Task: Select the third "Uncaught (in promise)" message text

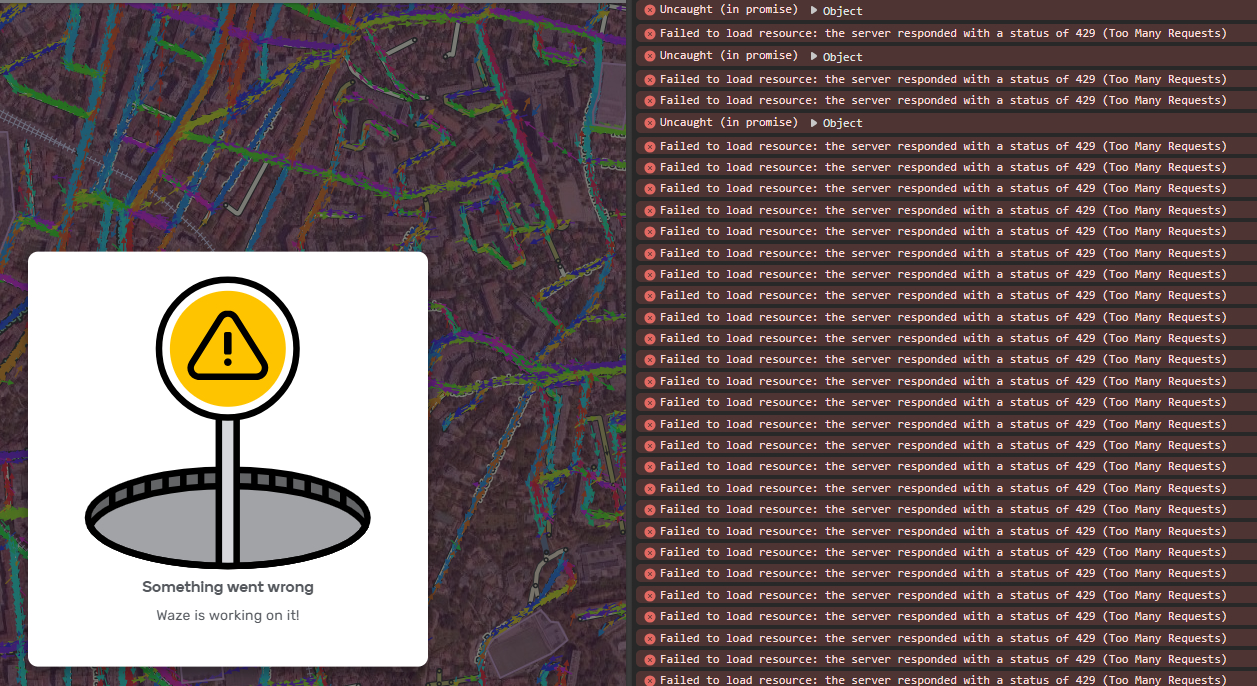Action: tap(728, 123)
